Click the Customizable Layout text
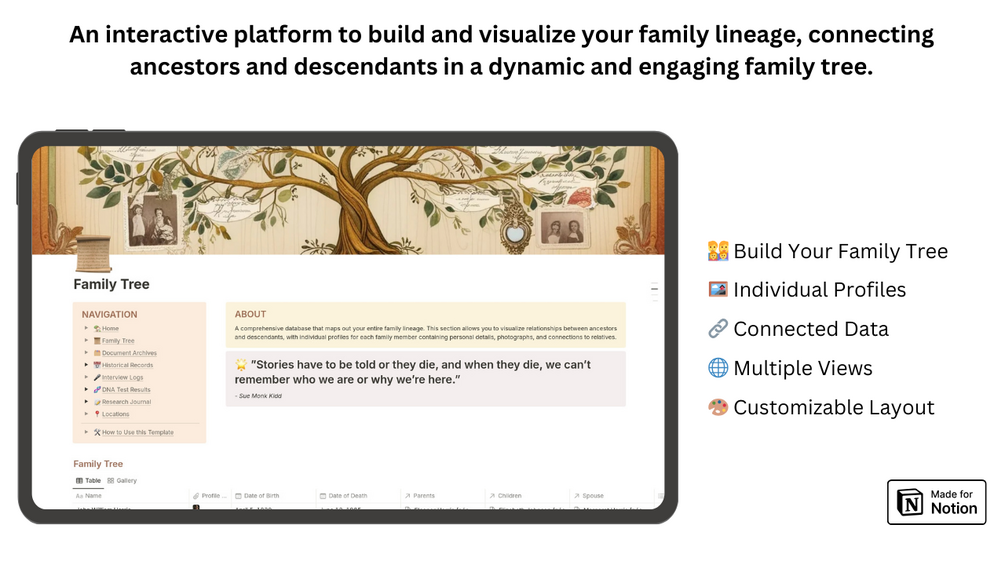The image size is (1005, 565). [834, 407]
